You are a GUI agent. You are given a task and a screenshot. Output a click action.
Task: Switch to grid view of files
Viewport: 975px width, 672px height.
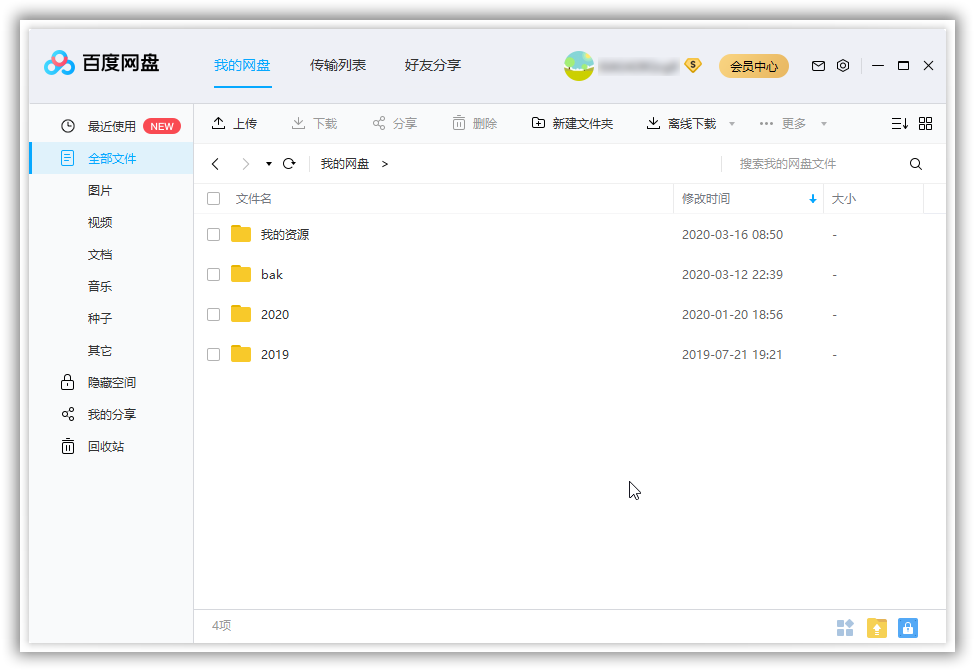(x=925, y=122)
